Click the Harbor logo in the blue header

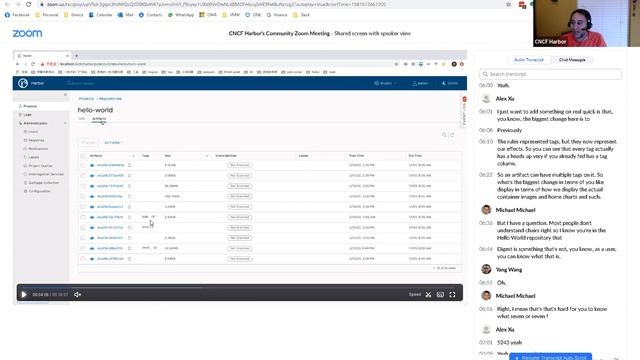coord(23,83)
